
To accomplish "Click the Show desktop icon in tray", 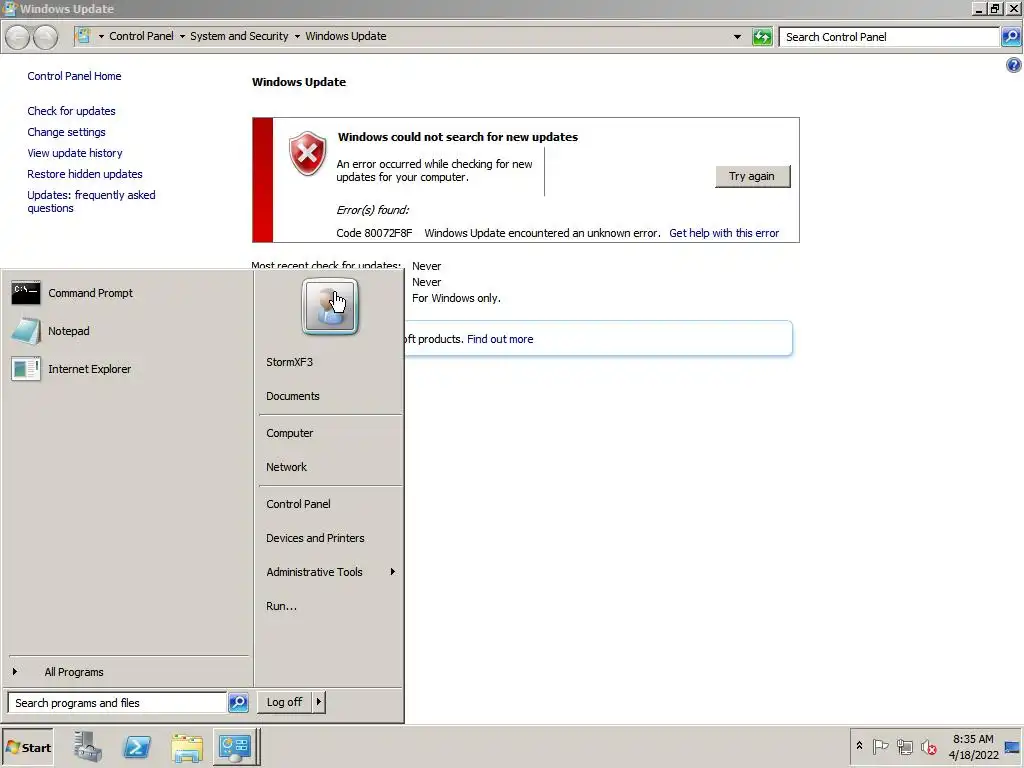I will pos(1012,747).
